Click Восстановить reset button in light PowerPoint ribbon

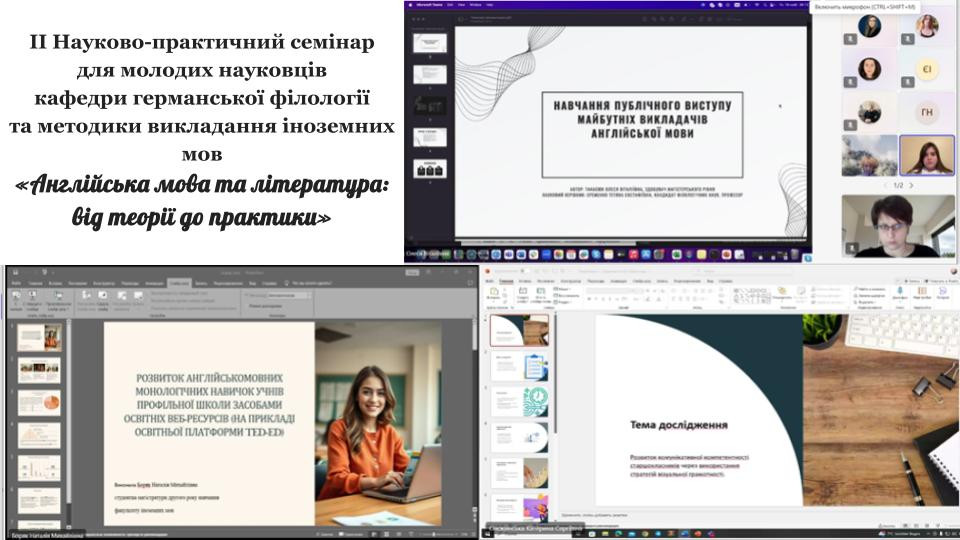(x=566, y=296)
